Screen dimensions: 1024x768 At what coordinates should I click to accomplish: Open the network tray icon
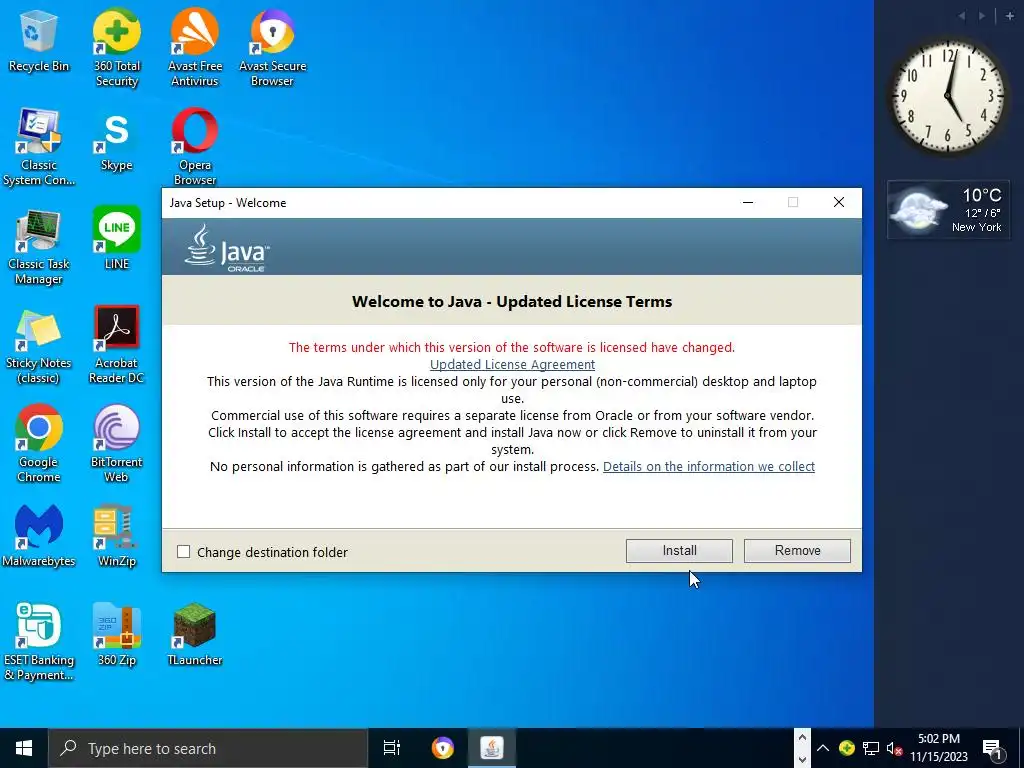871,748
